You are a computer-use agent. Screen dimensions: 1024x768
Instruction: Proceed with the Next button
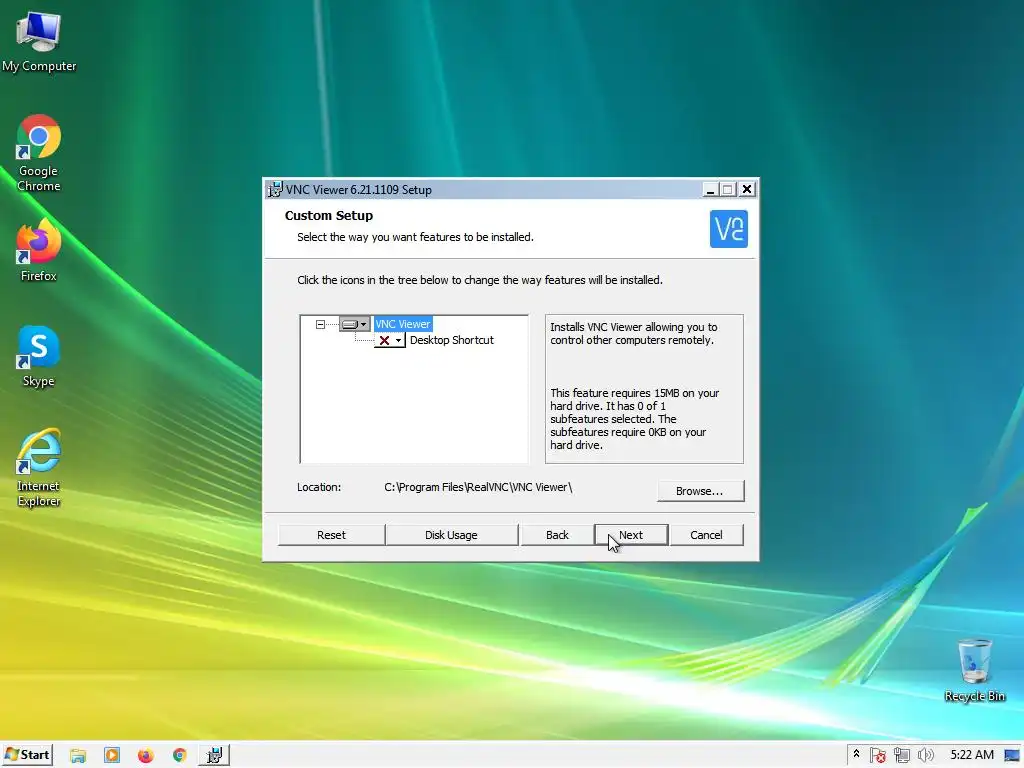coord(631,535)
